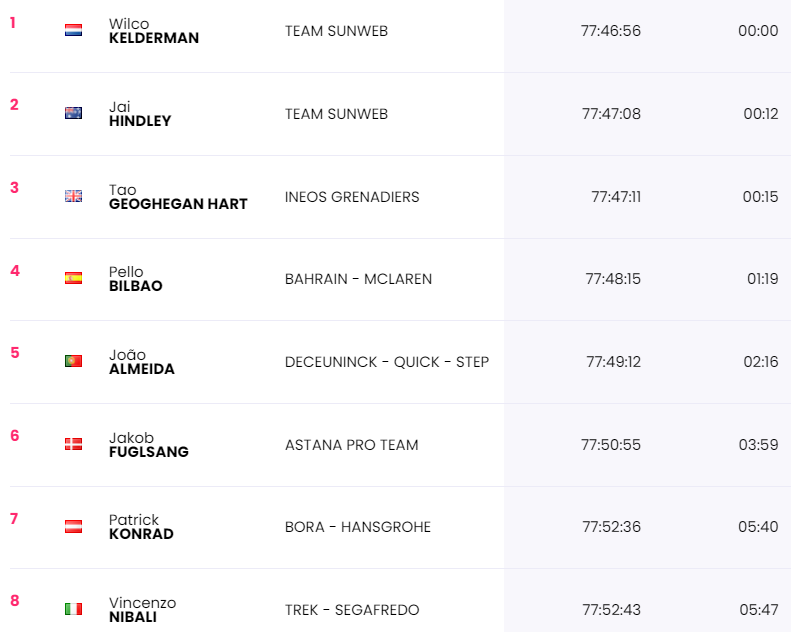Click the Spanish flag next to Pello Bilbao
This screenshot has height=632, width=791.
73,278
